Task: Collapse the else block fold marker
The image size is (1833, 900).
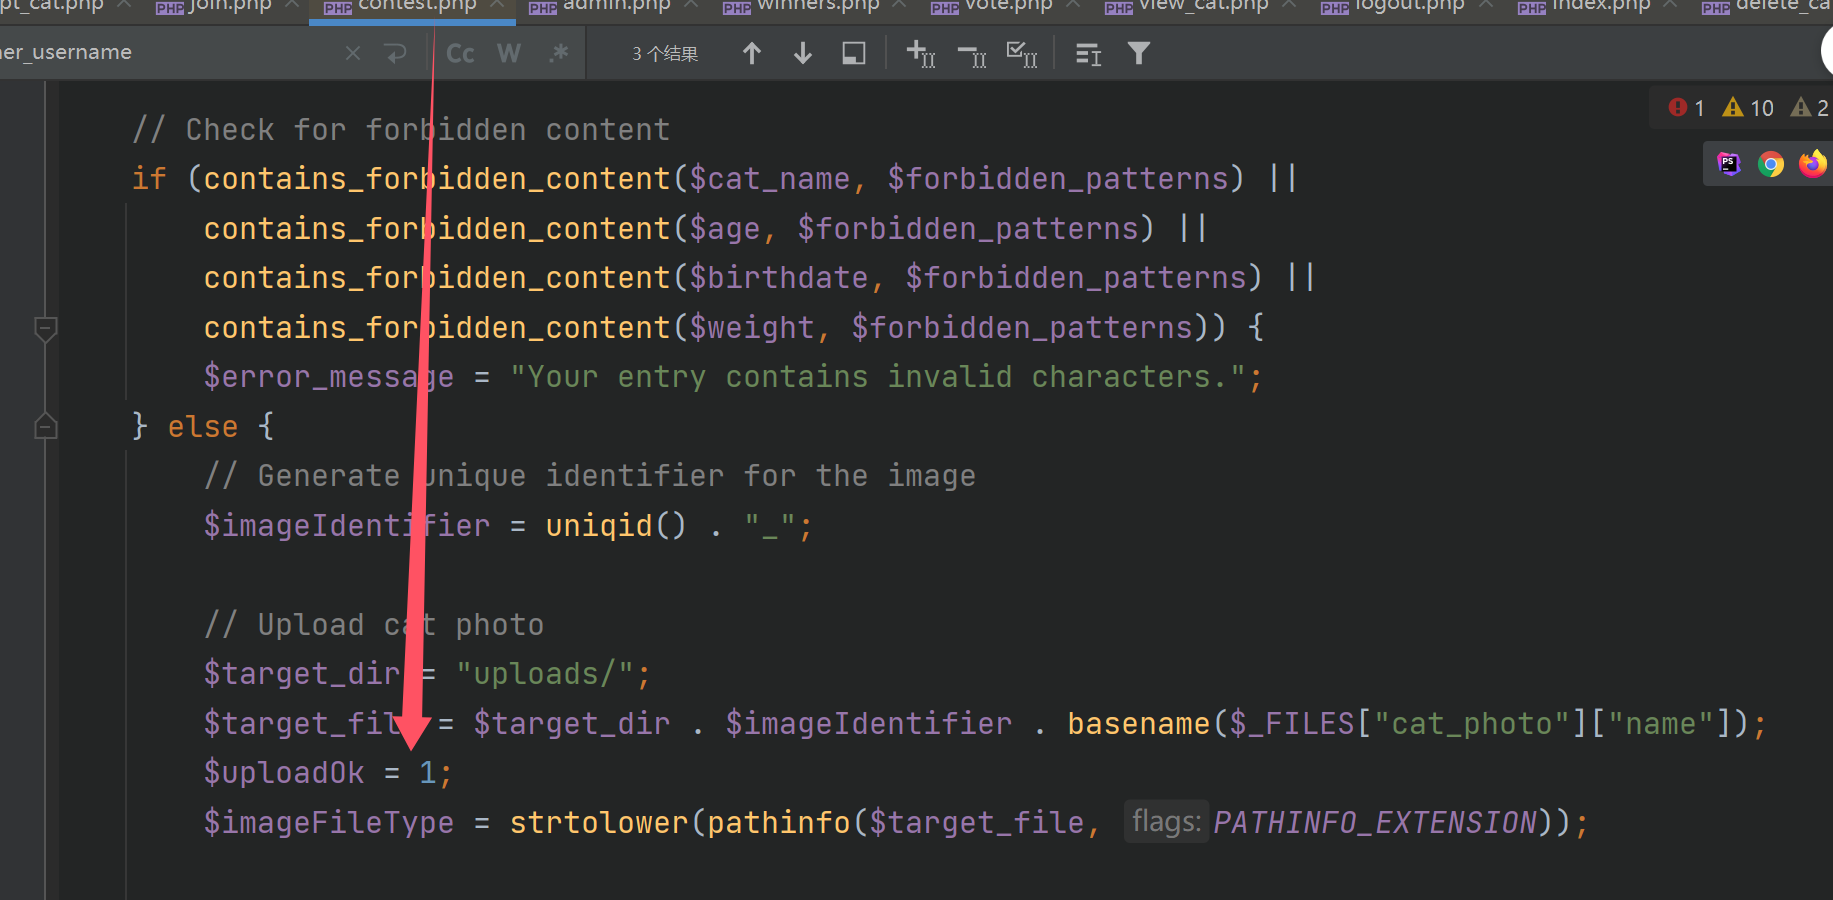Action: [45, 427]
